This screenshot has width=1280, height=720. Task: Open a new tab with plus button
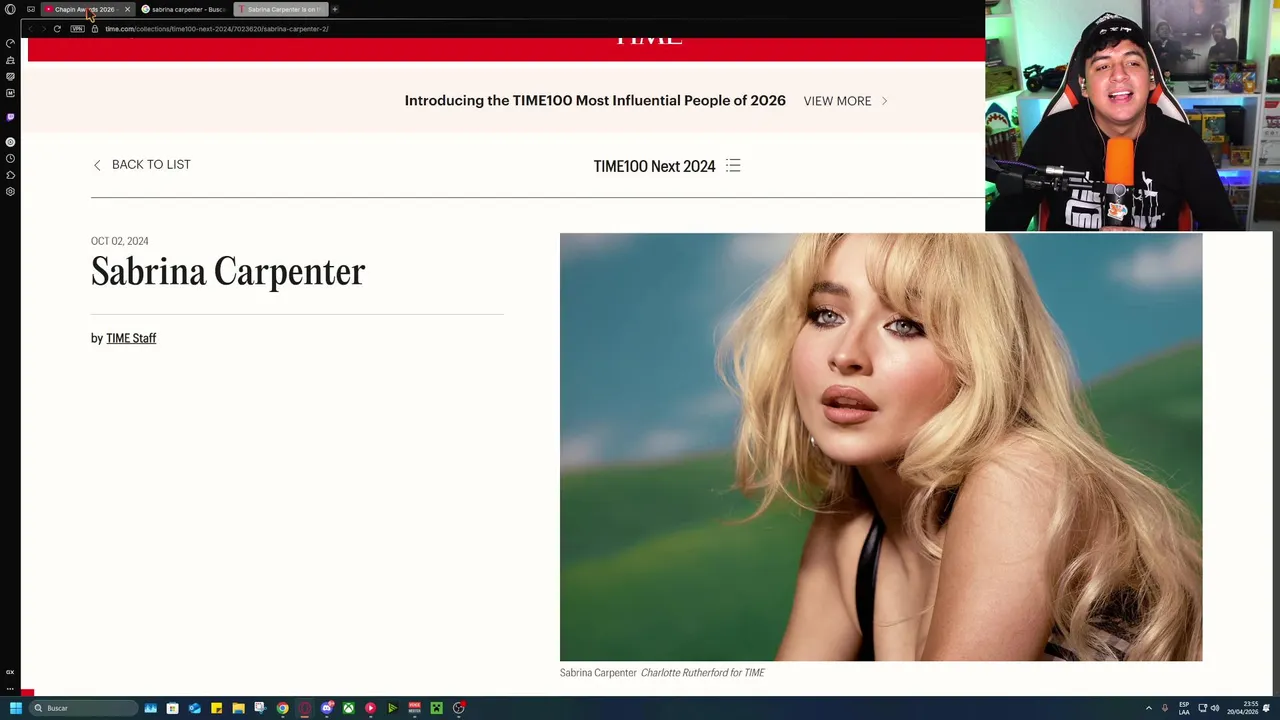pyautogui.click(x=335, y=9)
